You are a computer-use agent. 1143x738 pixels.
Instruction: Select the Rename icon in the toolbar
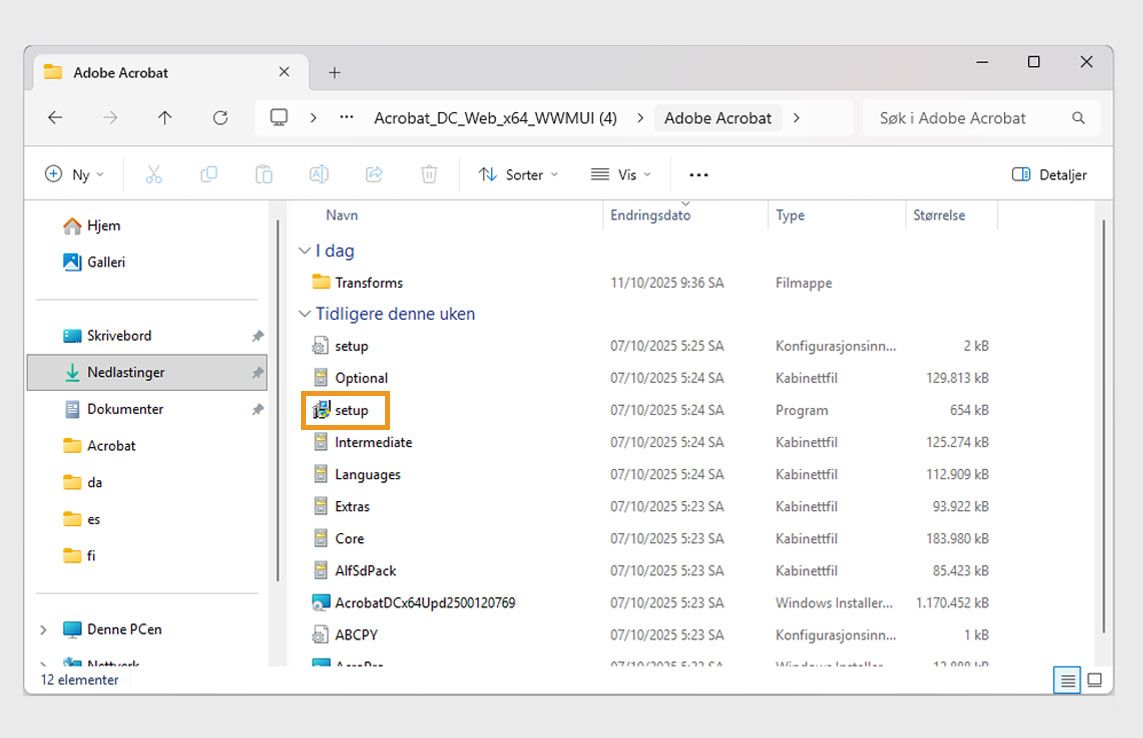[319, 174]
